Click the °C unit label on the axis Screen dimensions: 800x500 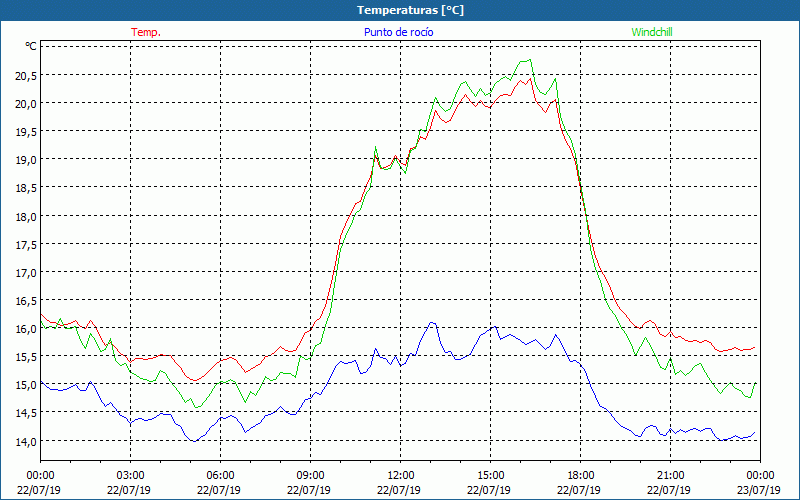(x=31, y=46)
